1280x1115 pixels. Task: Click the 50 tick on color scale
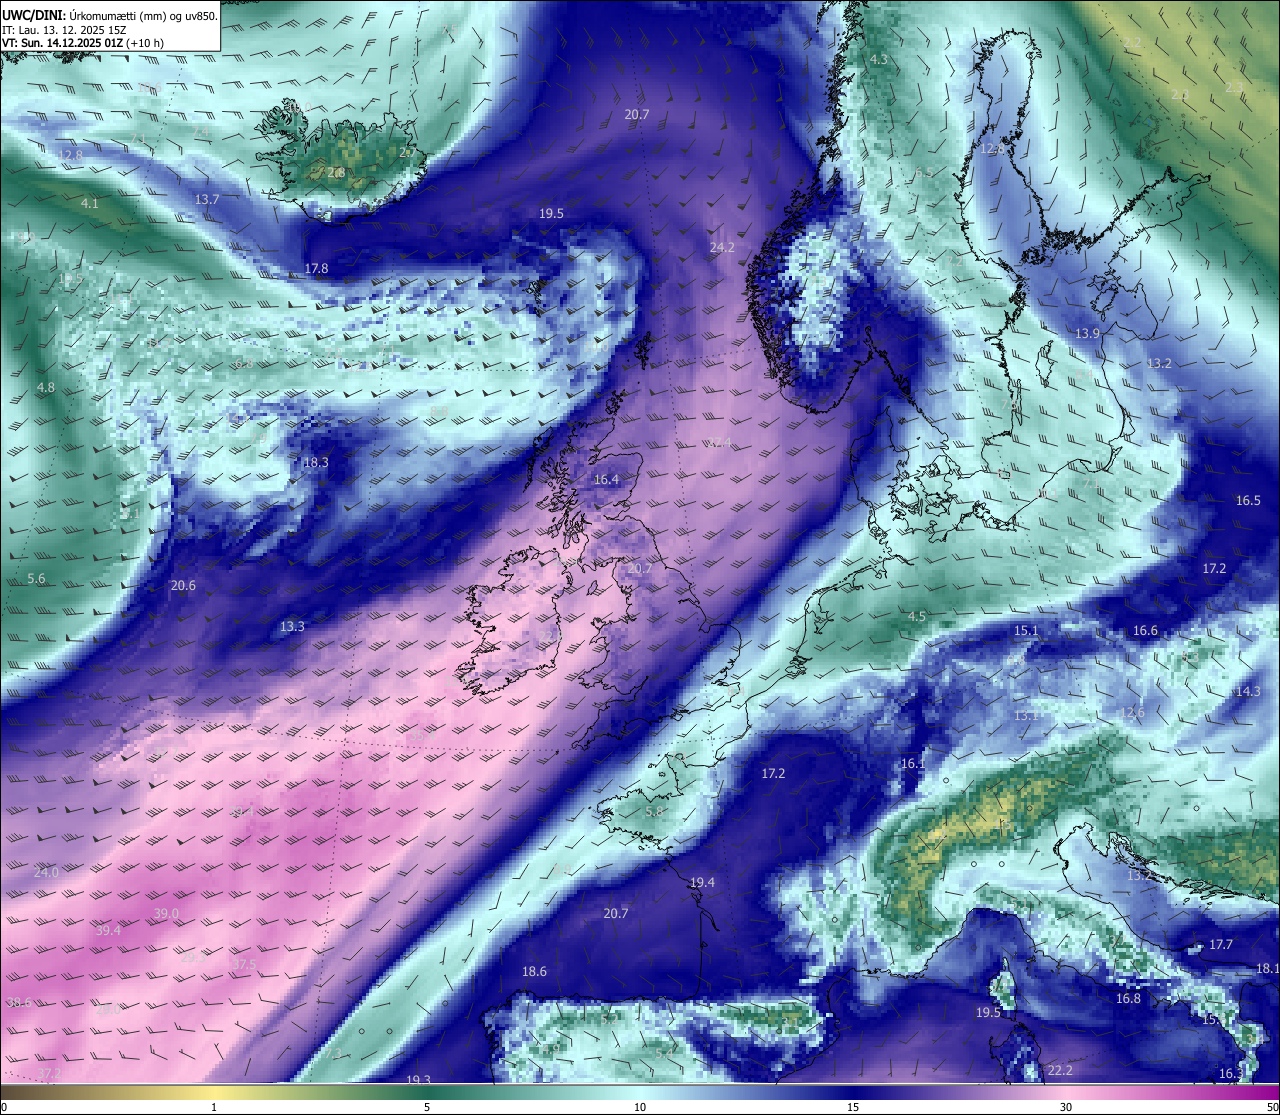click(x=1273, y=1106)
